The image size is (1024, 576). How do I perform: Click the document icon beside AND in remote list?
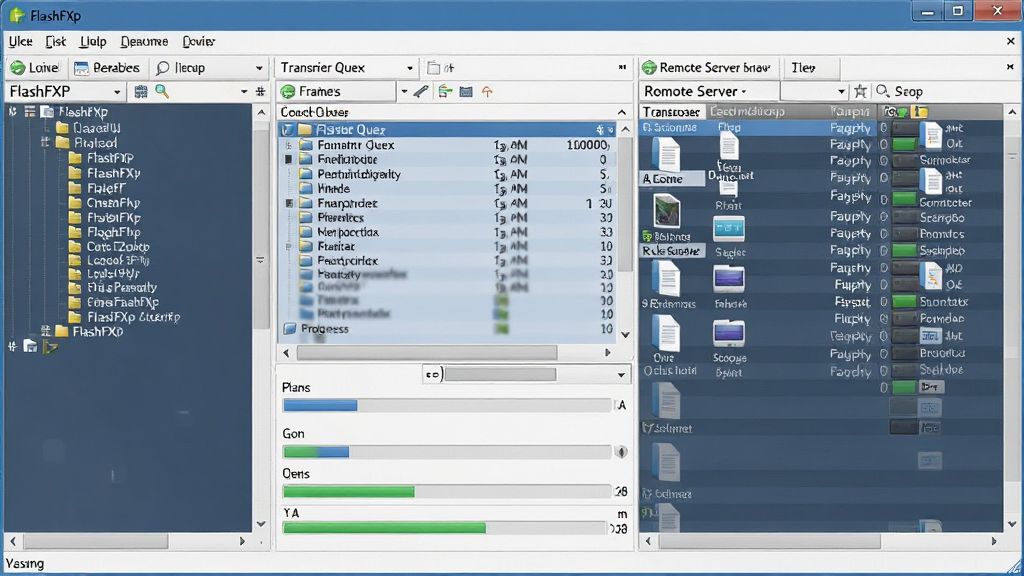click(x=931, y=276)
